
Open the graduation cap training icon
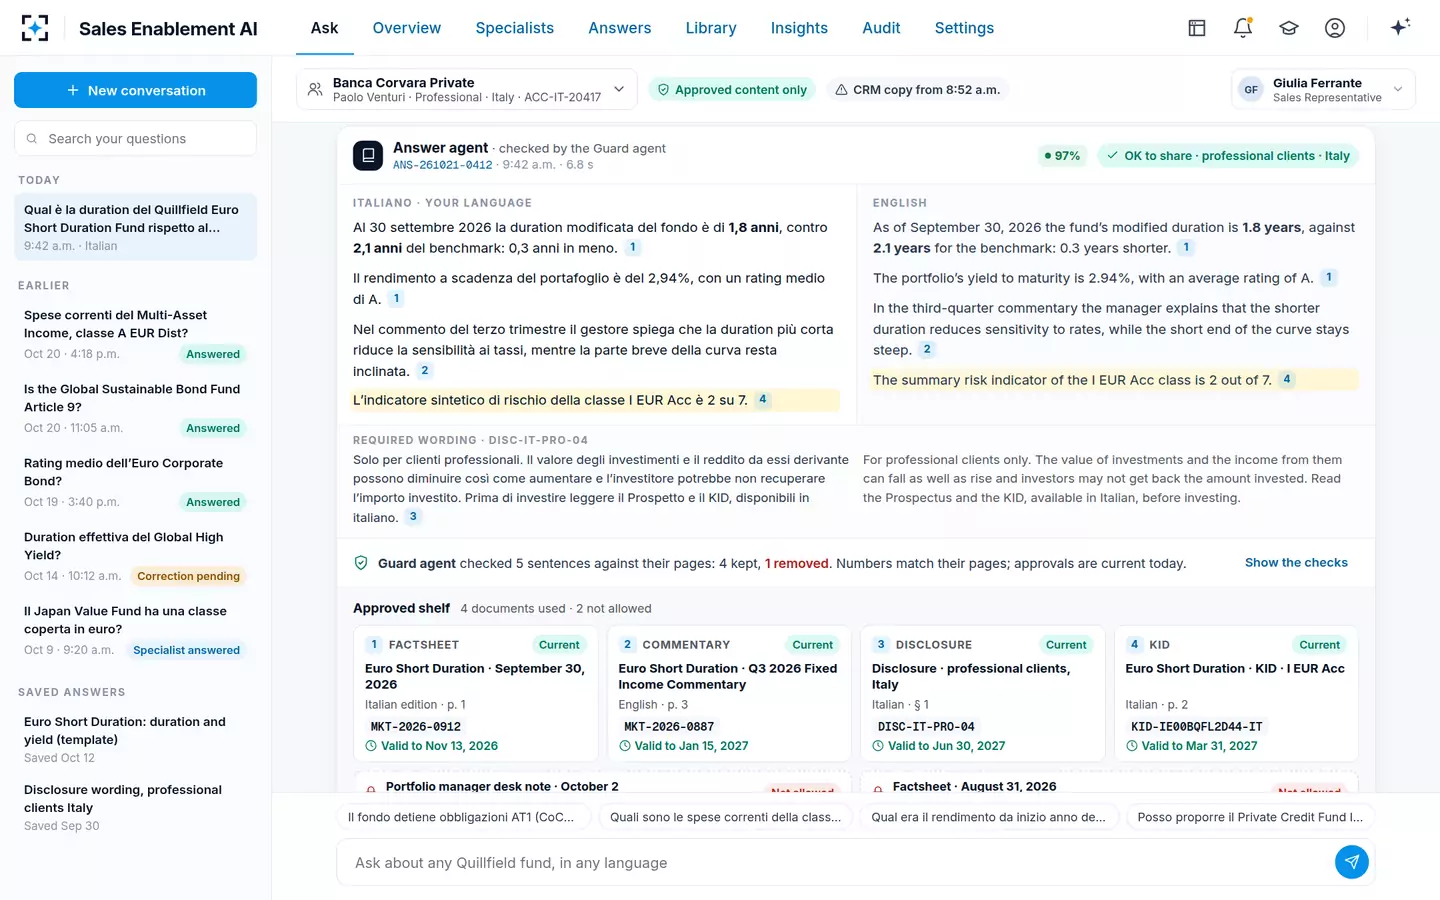tap(1289, 28)
